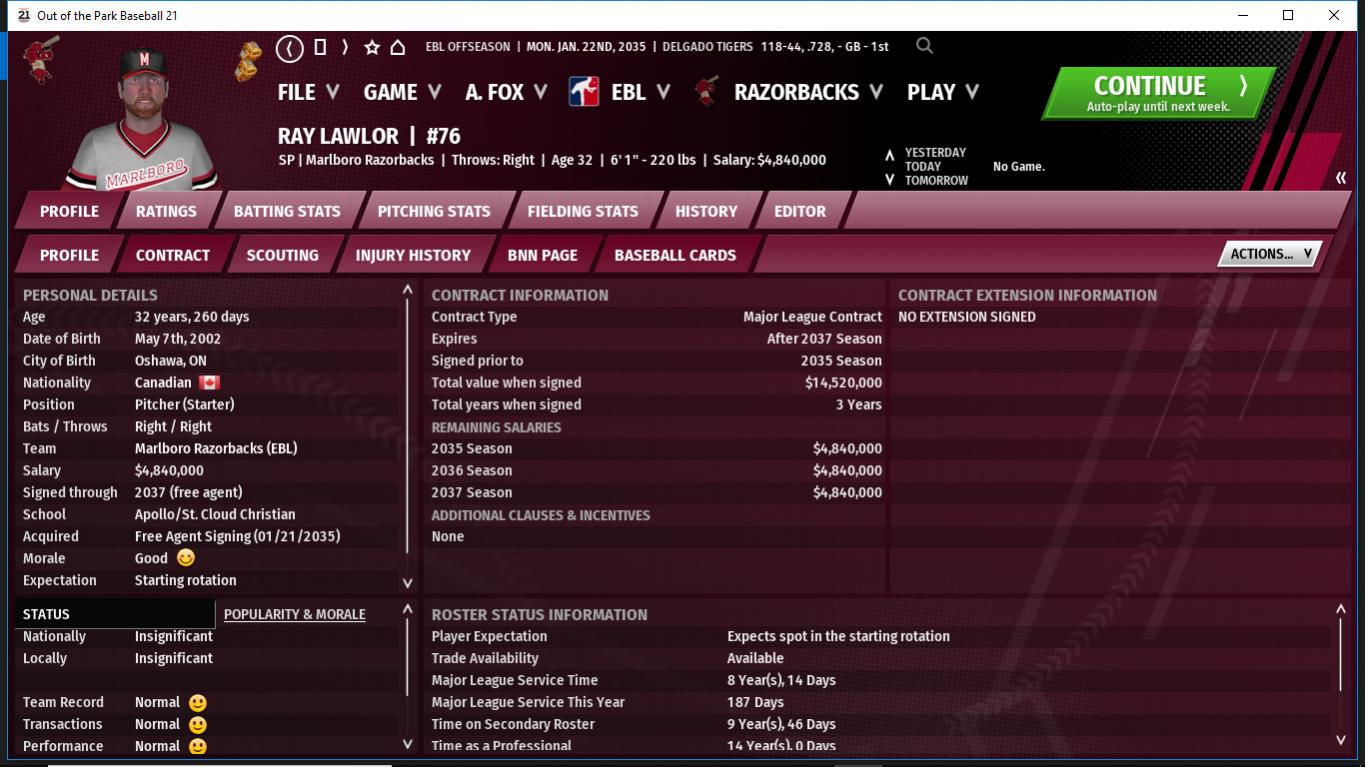Click the "8 Year(s), 14 Days" service time
This screenshot has height=767, width=1365.
(781, 680)
